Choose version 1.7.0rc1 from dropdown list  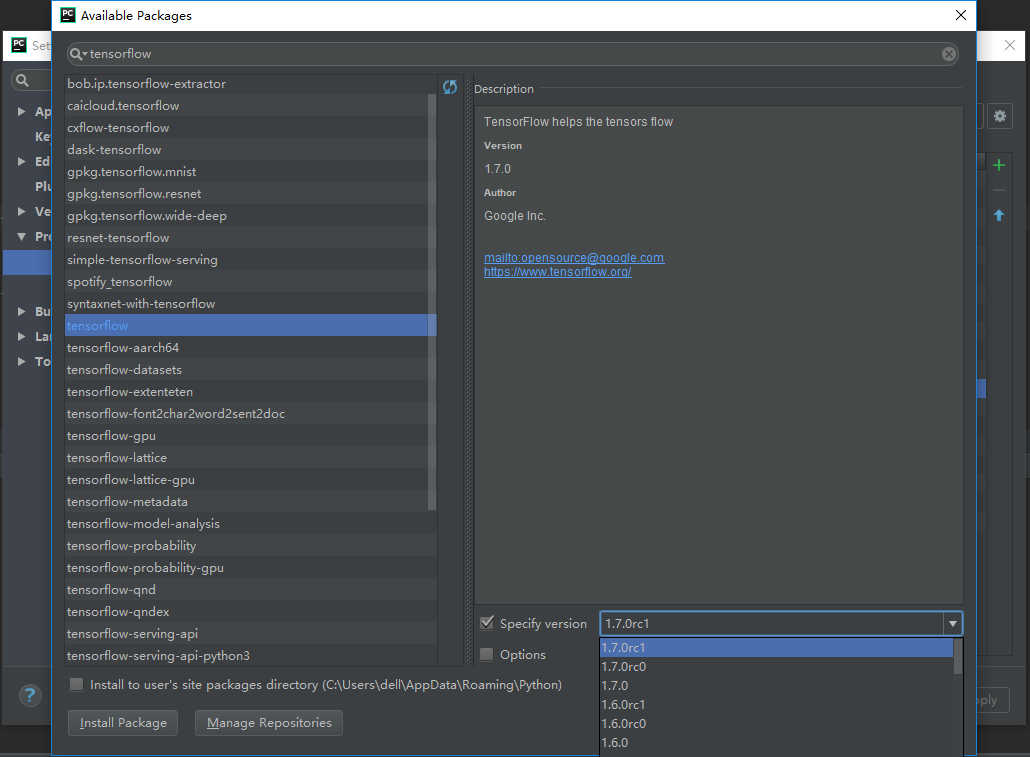776,647
